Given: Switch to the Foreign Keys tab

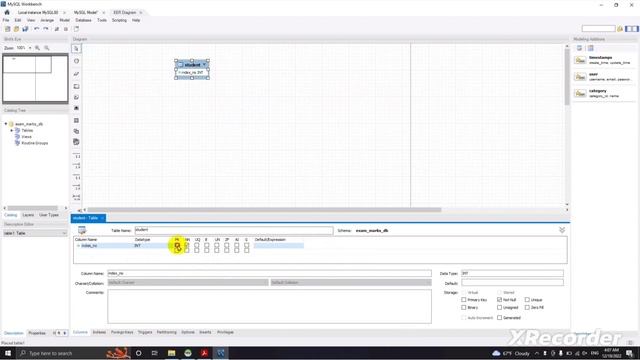Looking at the screenshot, I should click(122, 332).
